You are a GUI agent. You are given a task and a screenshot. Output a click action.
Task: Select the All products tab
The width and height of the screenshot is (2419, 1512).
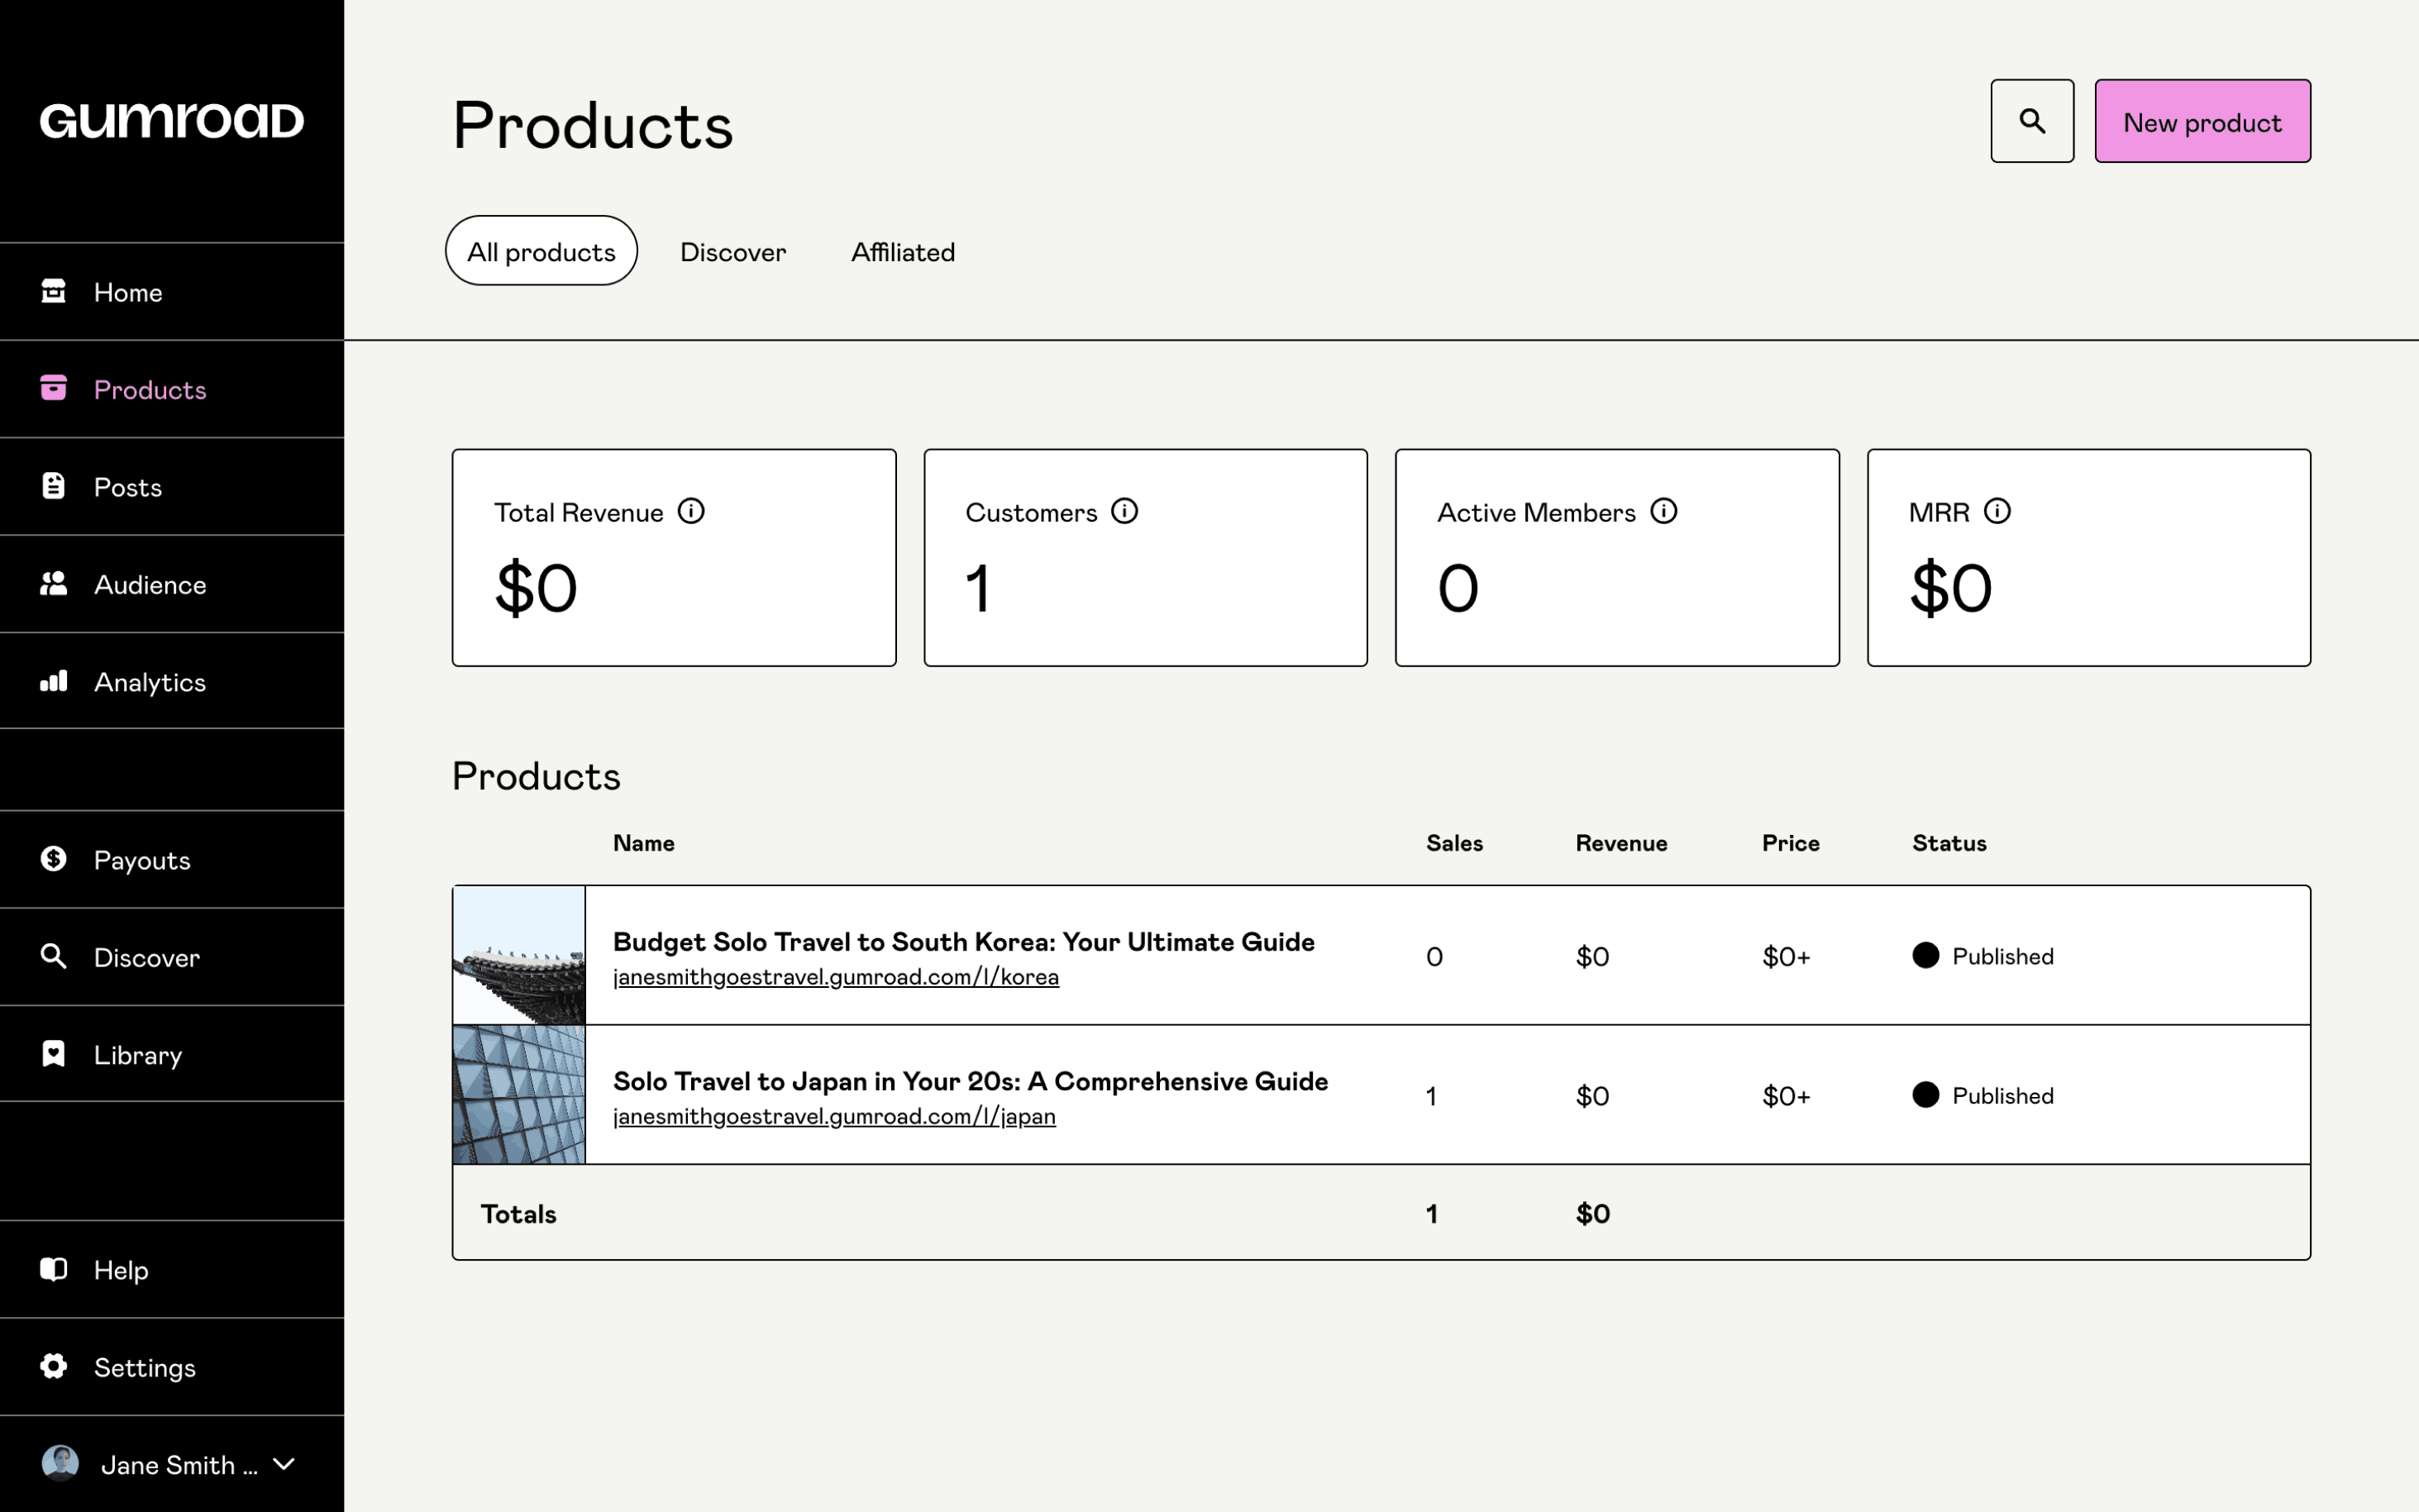(x=541, y=252)
